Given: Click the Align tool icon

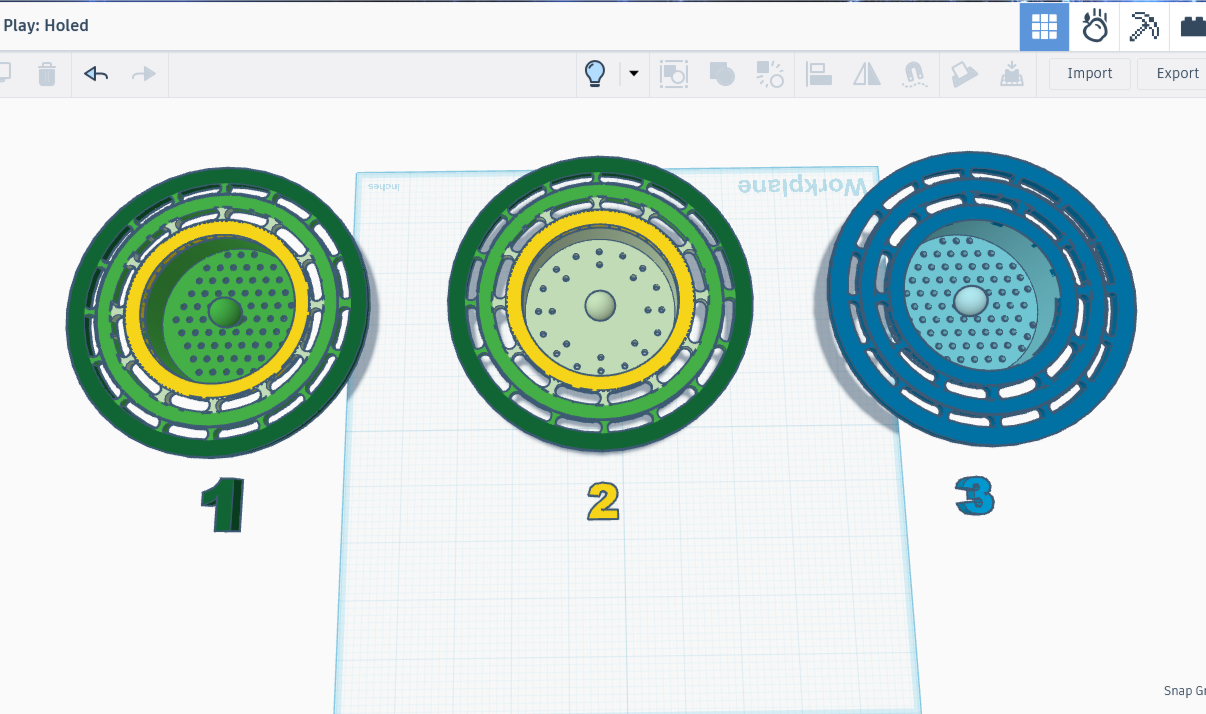Looking at the screenshot, I should pyautogui.click(x=819, y=74).
